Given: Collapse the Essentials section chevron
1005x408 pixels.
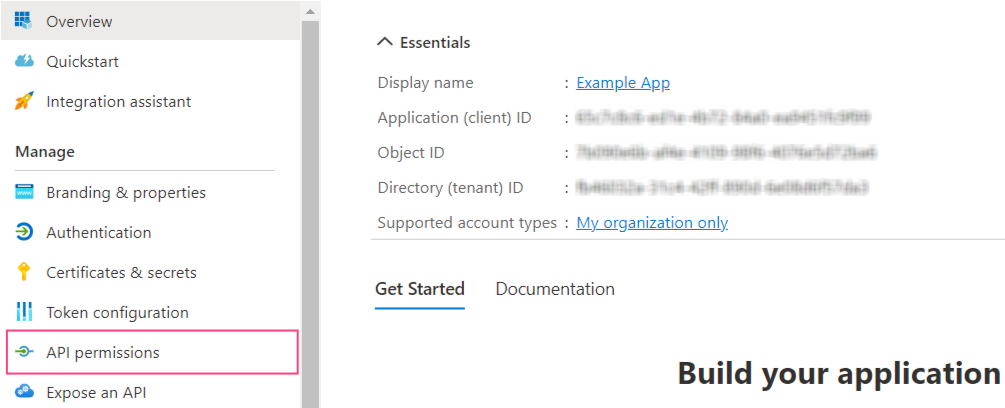Looking at the screenshot, I should (385, 42).
